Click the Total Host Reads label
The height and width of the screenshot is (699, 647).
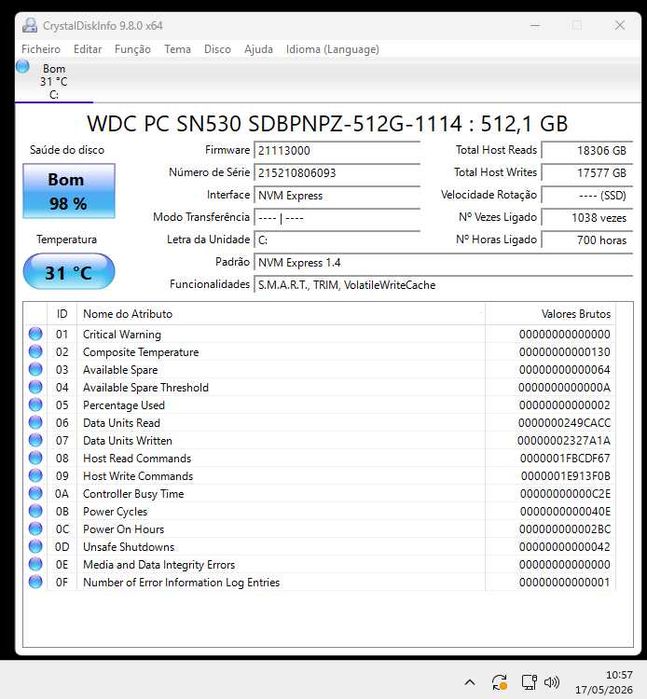tap(496, 150)
